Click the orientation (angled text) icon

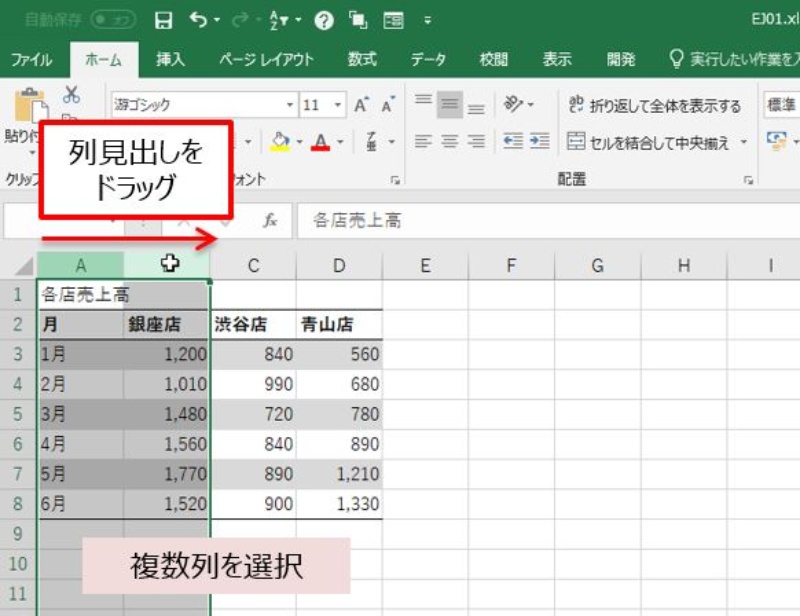[514, 105]
